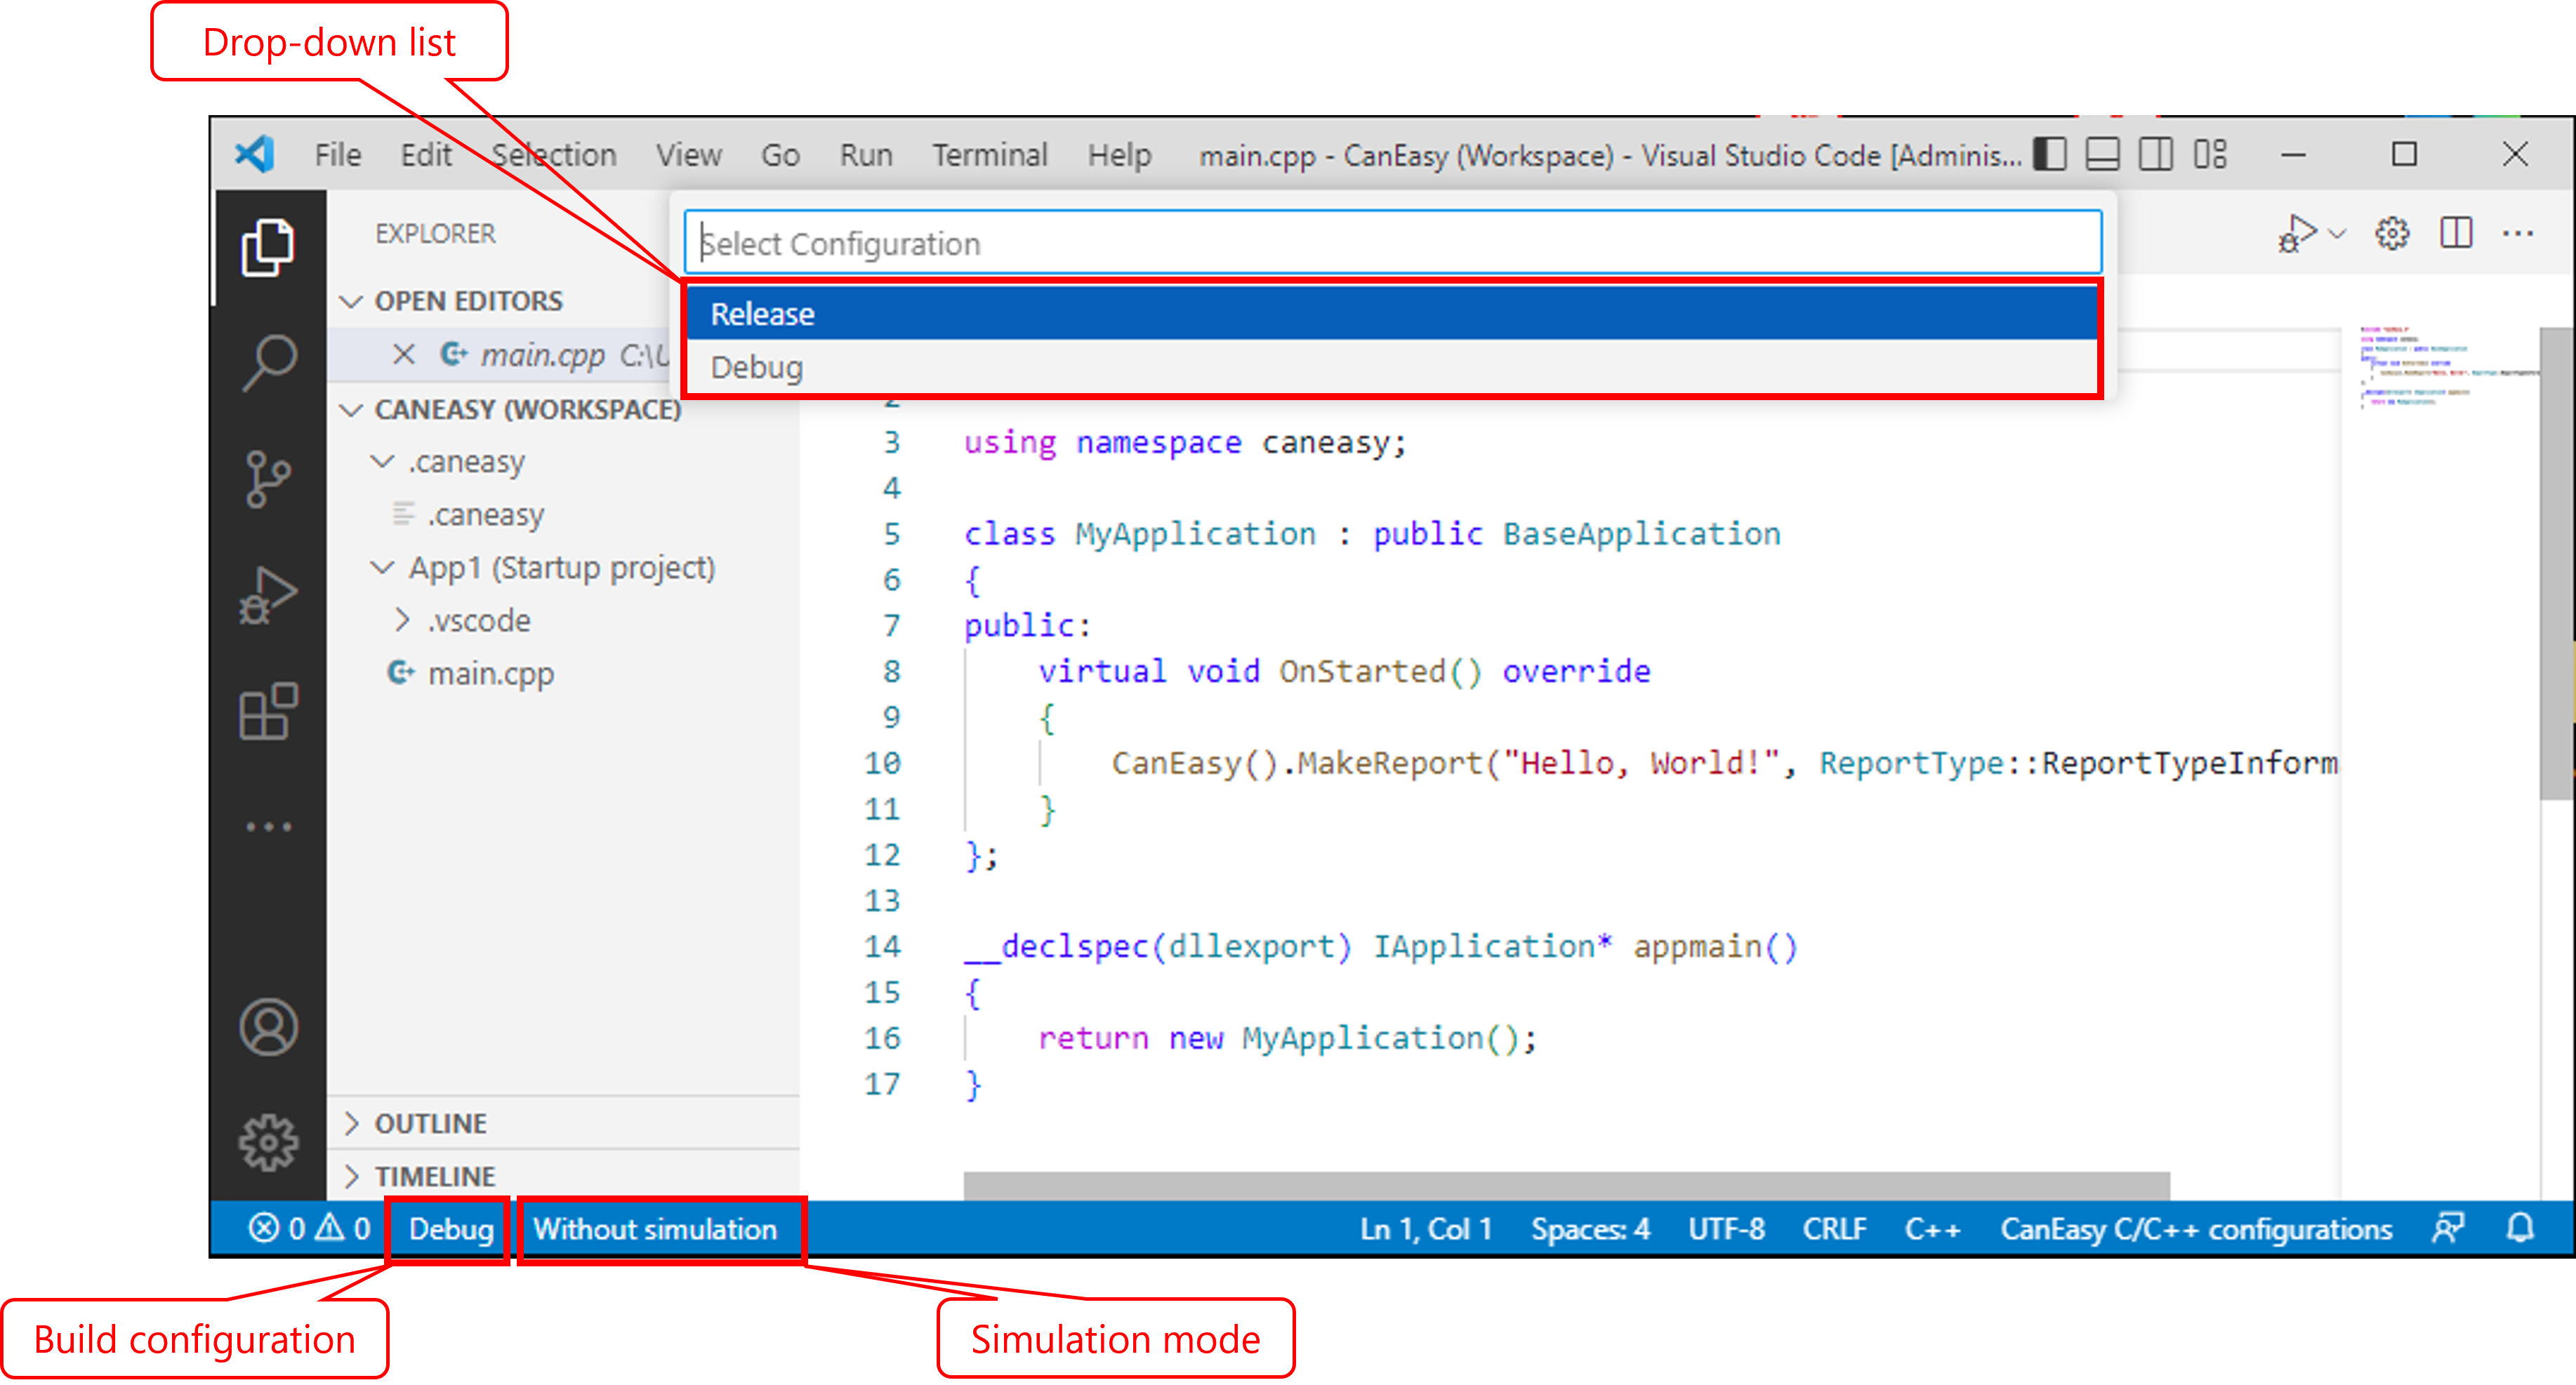
Task: Click the Select Configuration input box
Action: click(1392, 243)
